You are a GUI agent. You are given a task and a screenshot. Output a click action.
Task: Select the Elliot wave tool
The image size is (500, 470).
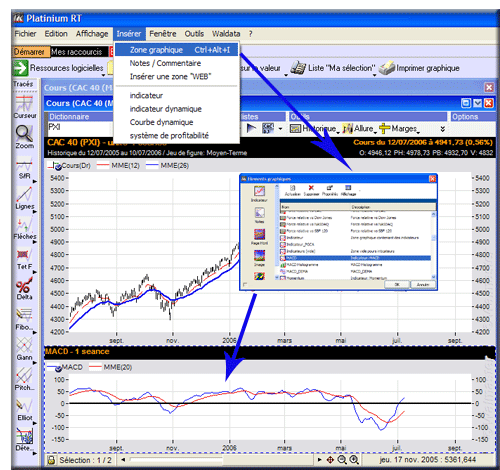pos(24,409)
